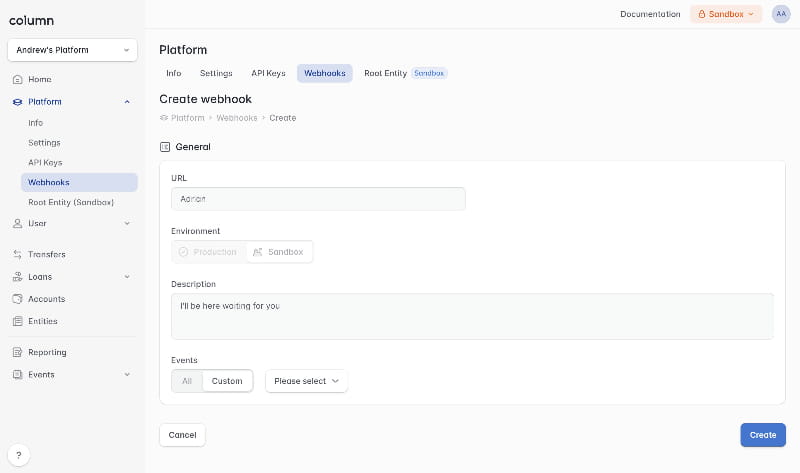This screenshot has width=800, height=473.
Task: Click the Accounts icon in sidebar
Action: pyautogui.click(x=17, y=299)
